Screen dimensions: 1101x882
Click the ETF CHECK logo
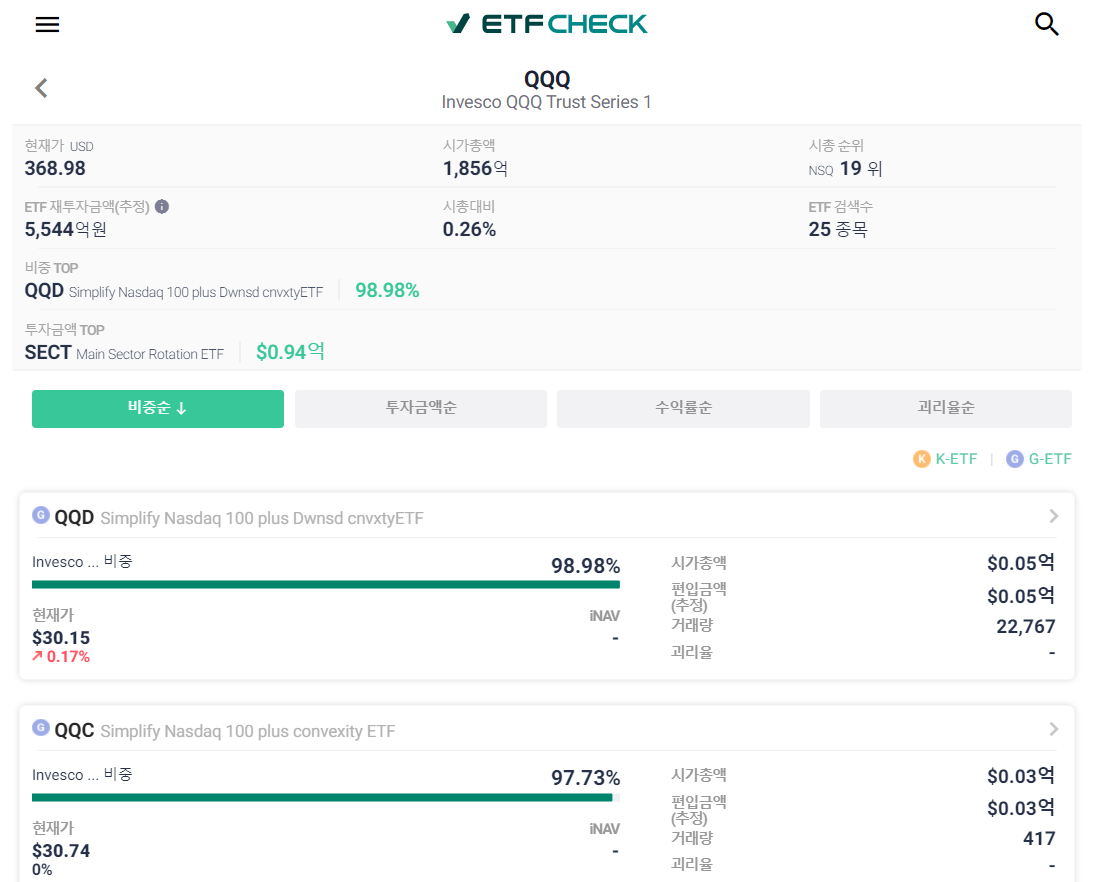[546, 24]
